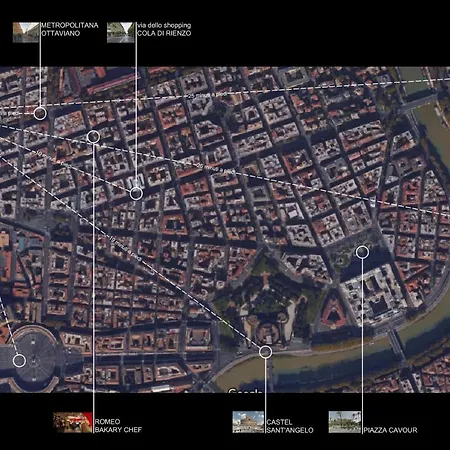450x450 pixels.
Task: Click the METROPOLITANA OTTAVIANO text label
Action: pyautogui.click(x=70, y=29)
